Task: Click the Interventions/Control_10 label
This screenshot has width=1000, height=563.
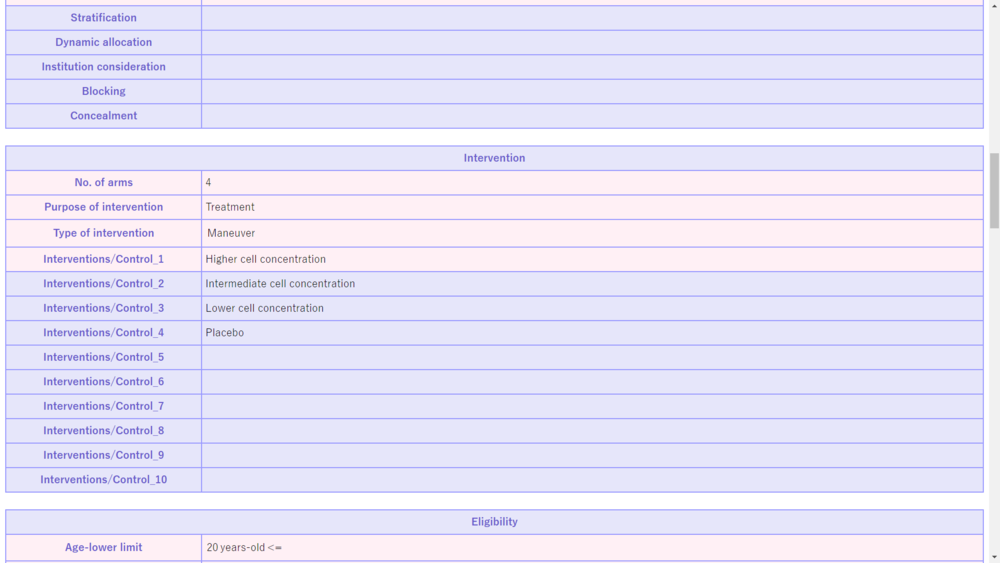Action: point(104,480)
